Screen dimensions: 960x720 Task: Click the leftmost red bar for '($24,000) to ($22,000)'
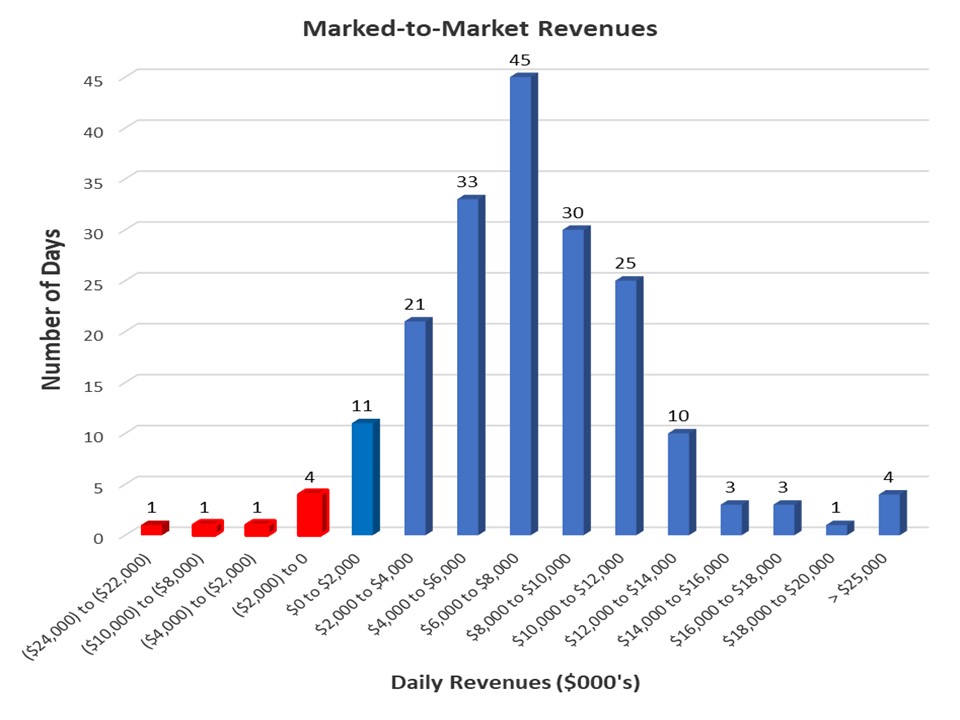(153, 528)
